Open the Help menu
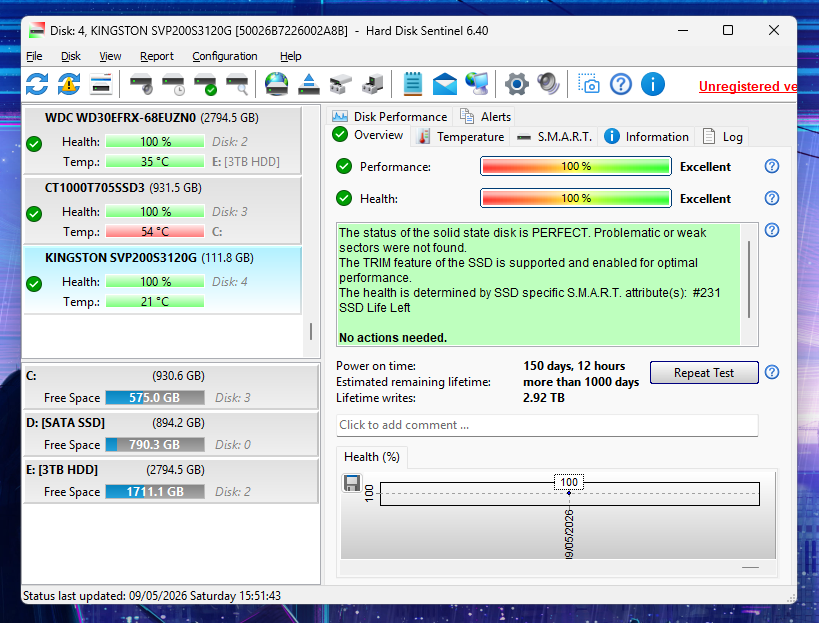 click(290, 56)
